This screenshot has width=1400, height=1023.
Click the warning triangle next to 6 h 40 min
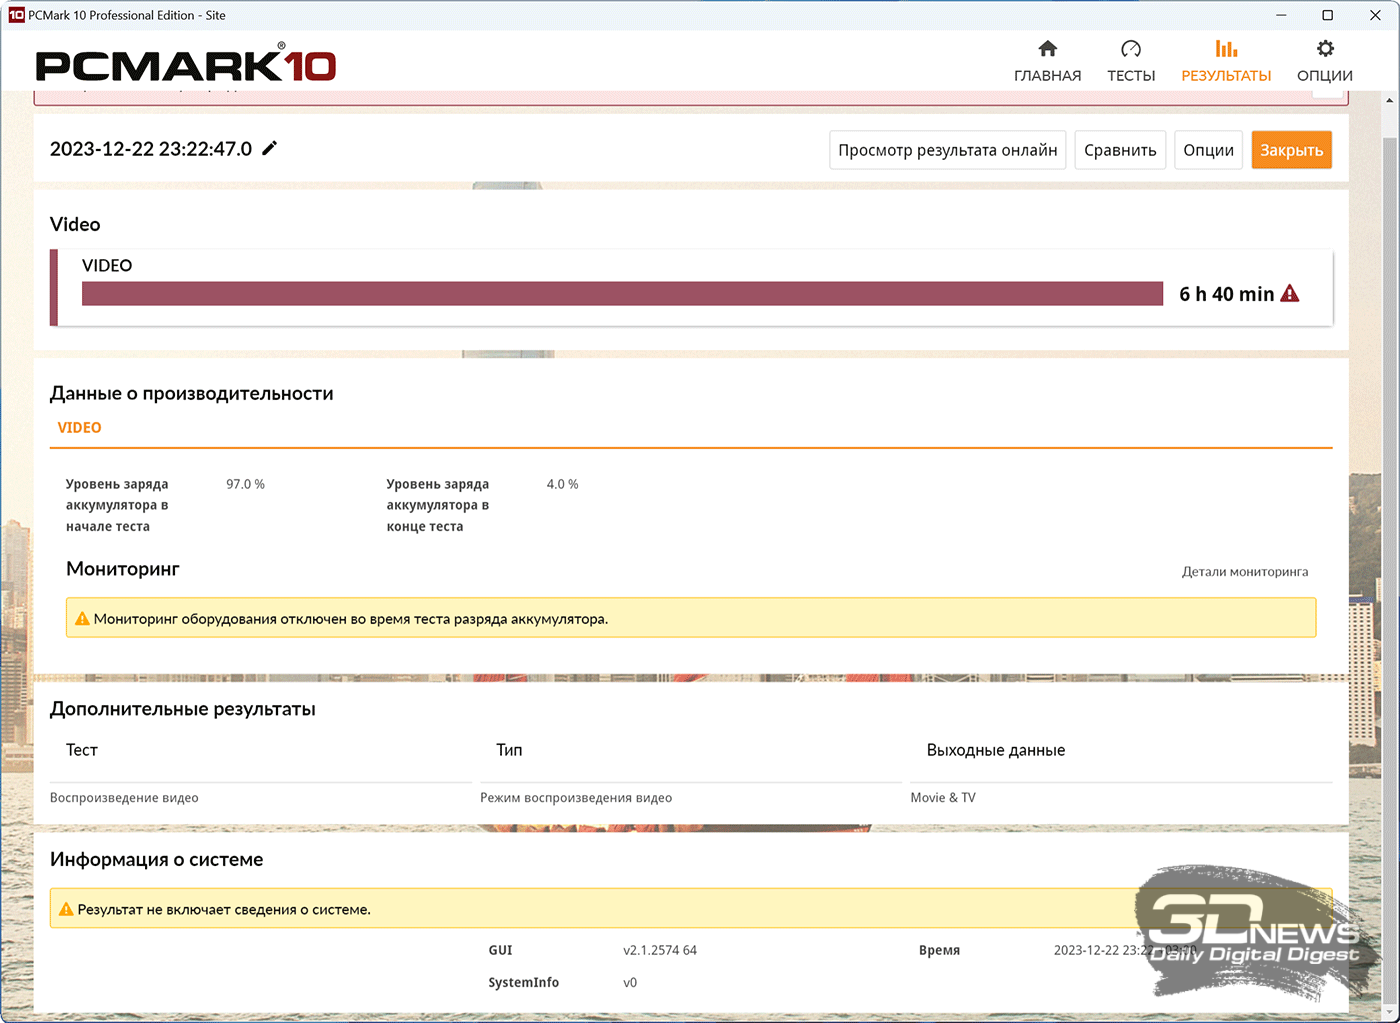coord(1290,294)
